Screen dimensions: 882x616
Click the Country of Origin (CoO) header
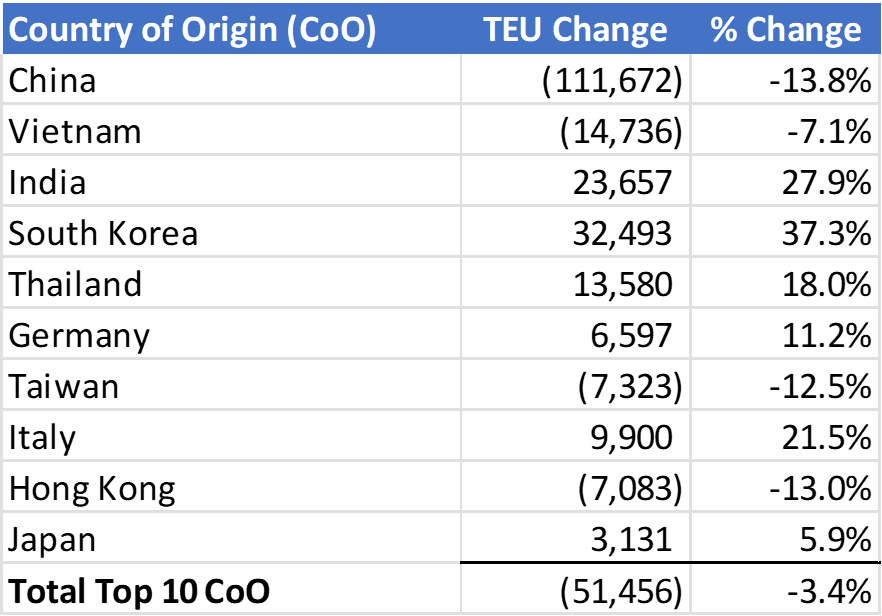point(192,29)
